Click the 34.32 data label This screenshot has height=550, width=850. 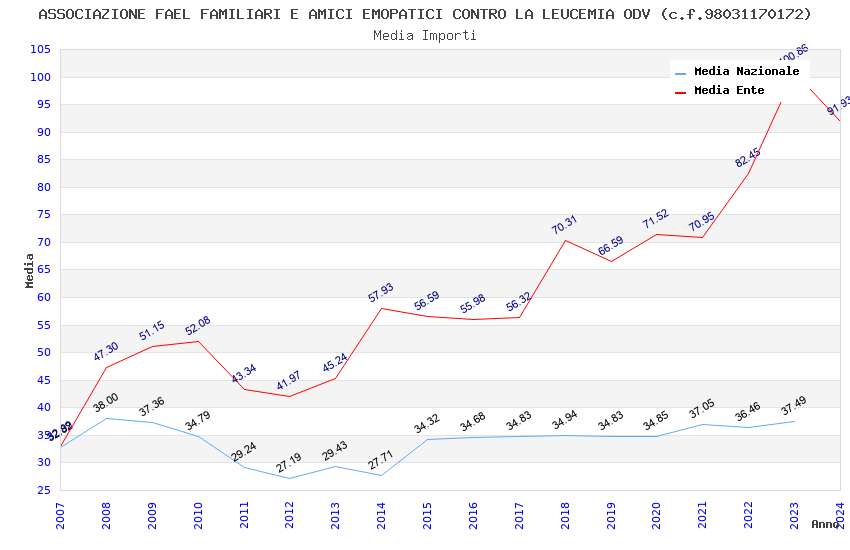pyautogui.click(x=427, y=424)
